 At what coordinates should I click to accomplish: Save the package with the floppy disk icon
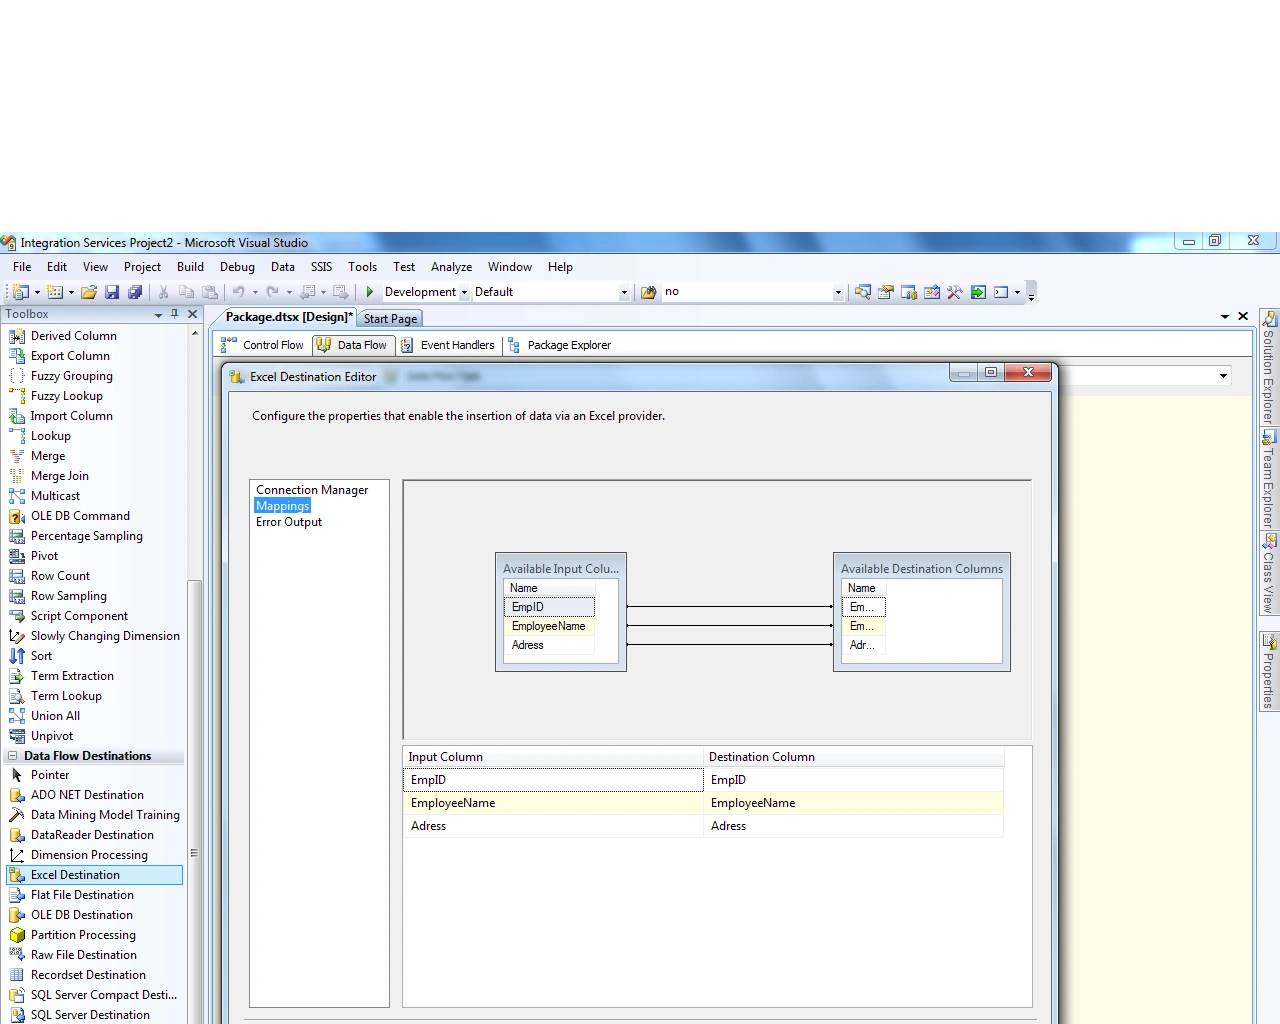(x=112, y=292)
